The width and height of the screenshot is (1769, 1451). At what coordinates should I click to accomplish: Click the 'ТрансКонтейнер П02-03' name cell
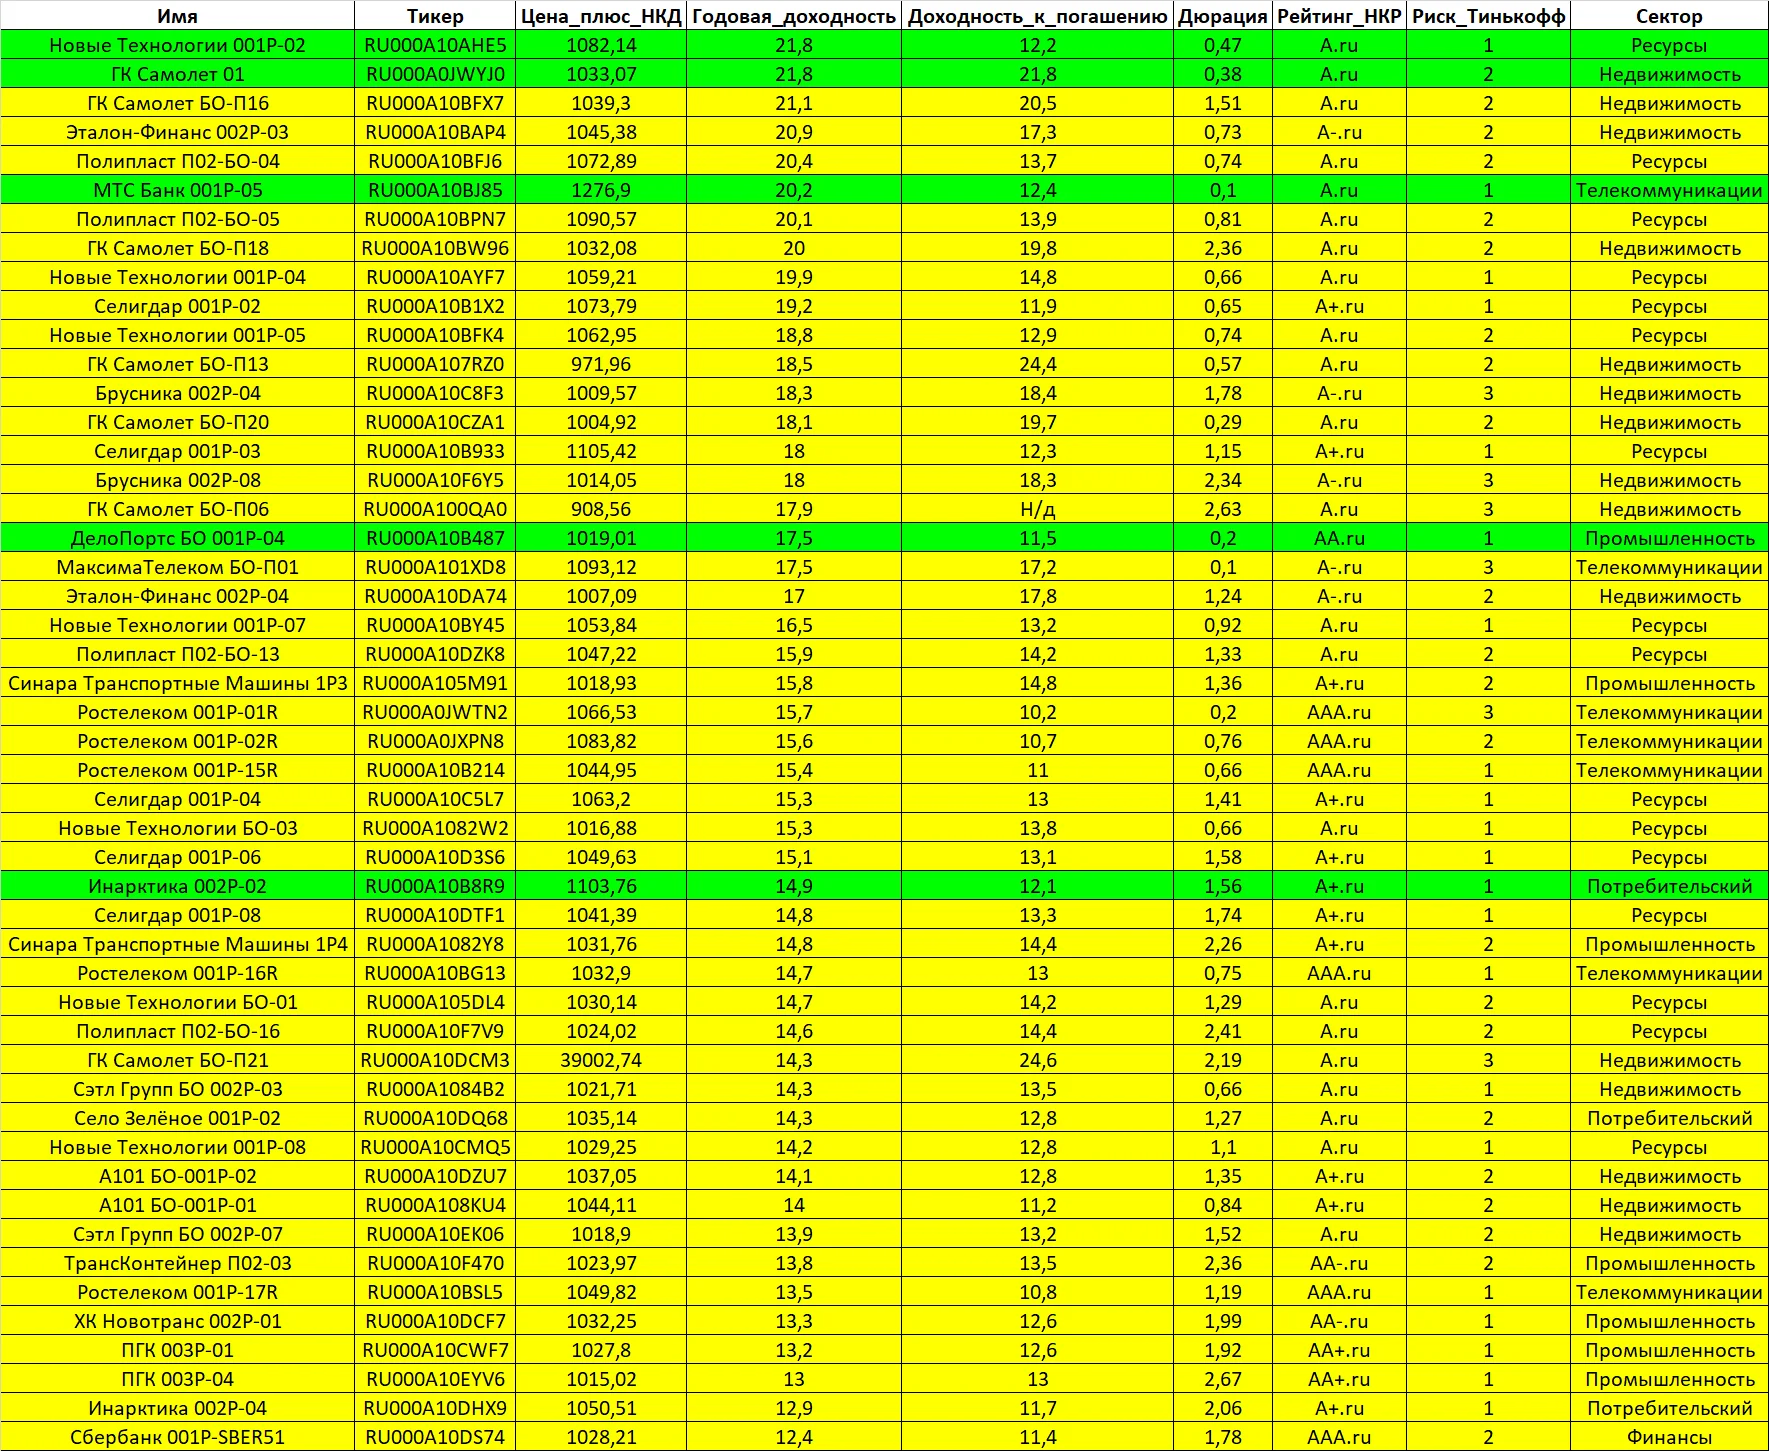coord(178,1263)
